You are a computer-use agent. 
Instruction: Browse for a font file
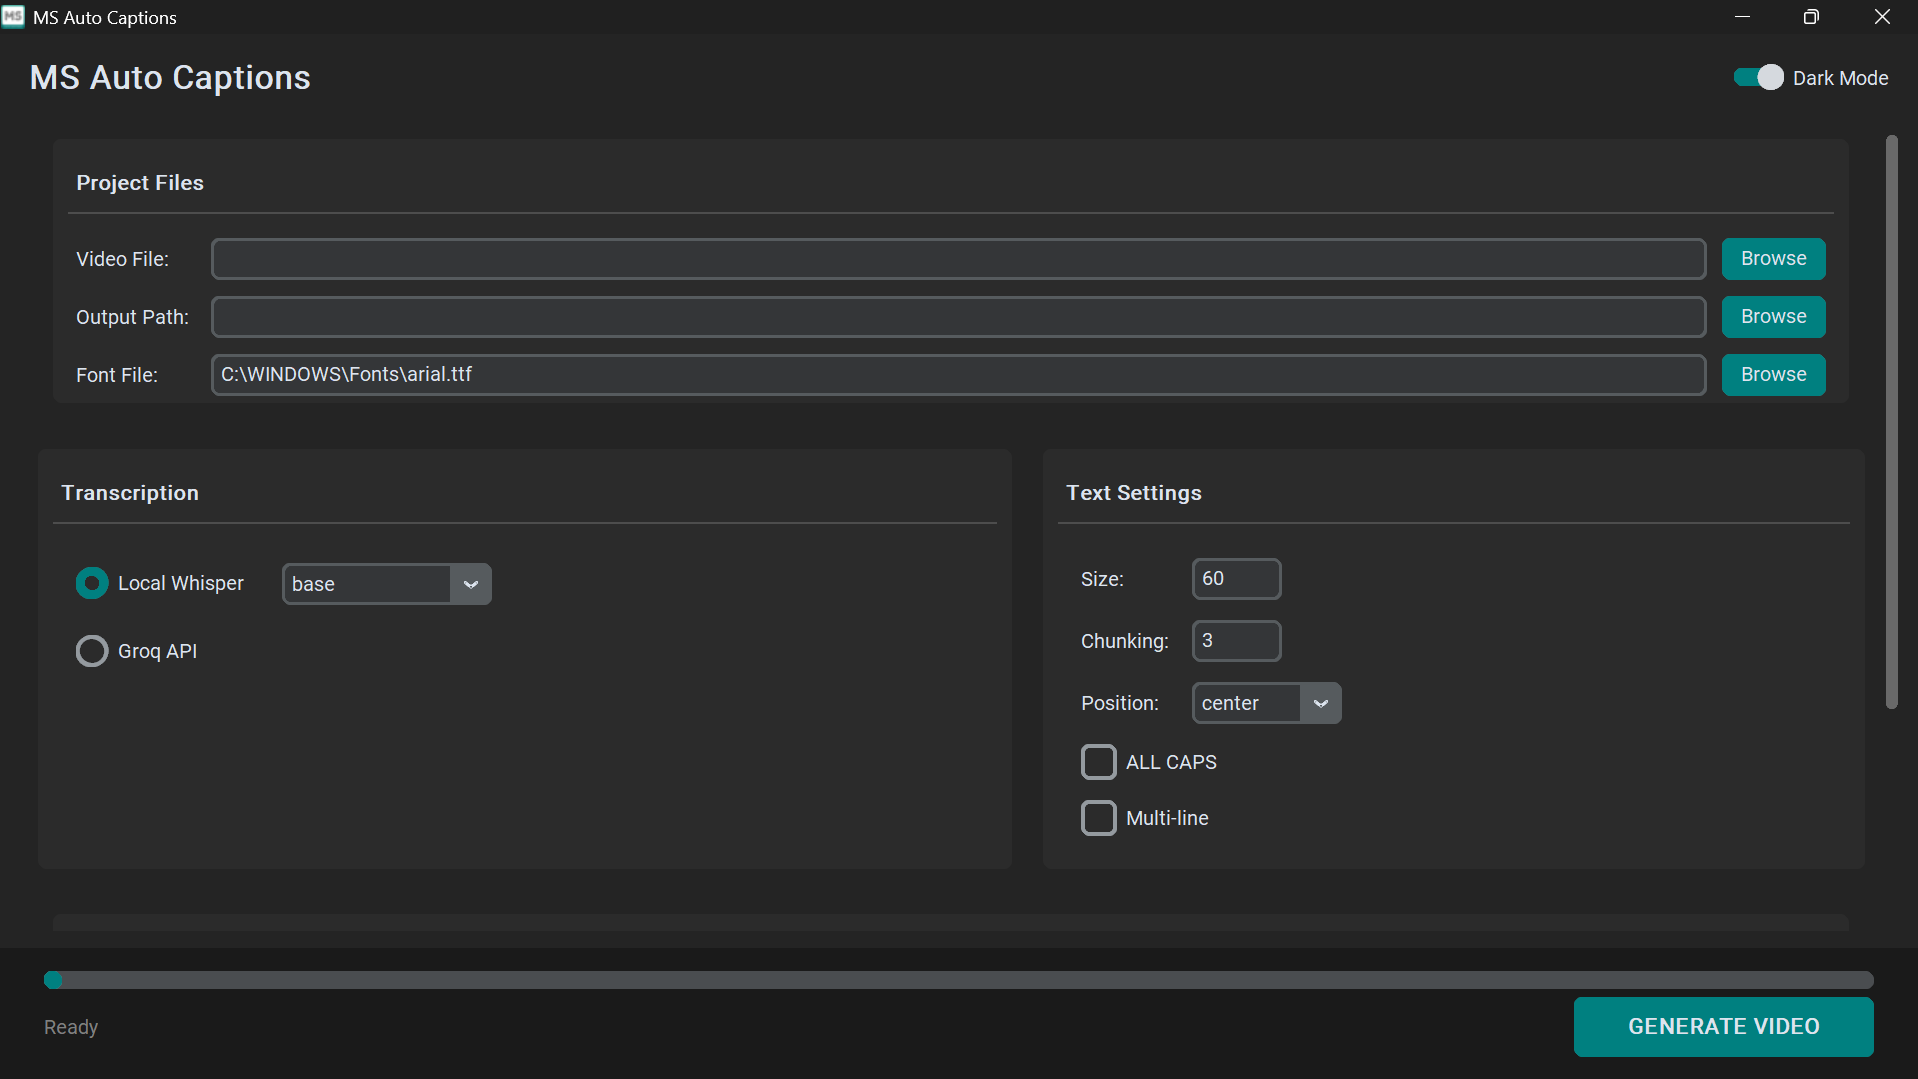point(1772,374)
